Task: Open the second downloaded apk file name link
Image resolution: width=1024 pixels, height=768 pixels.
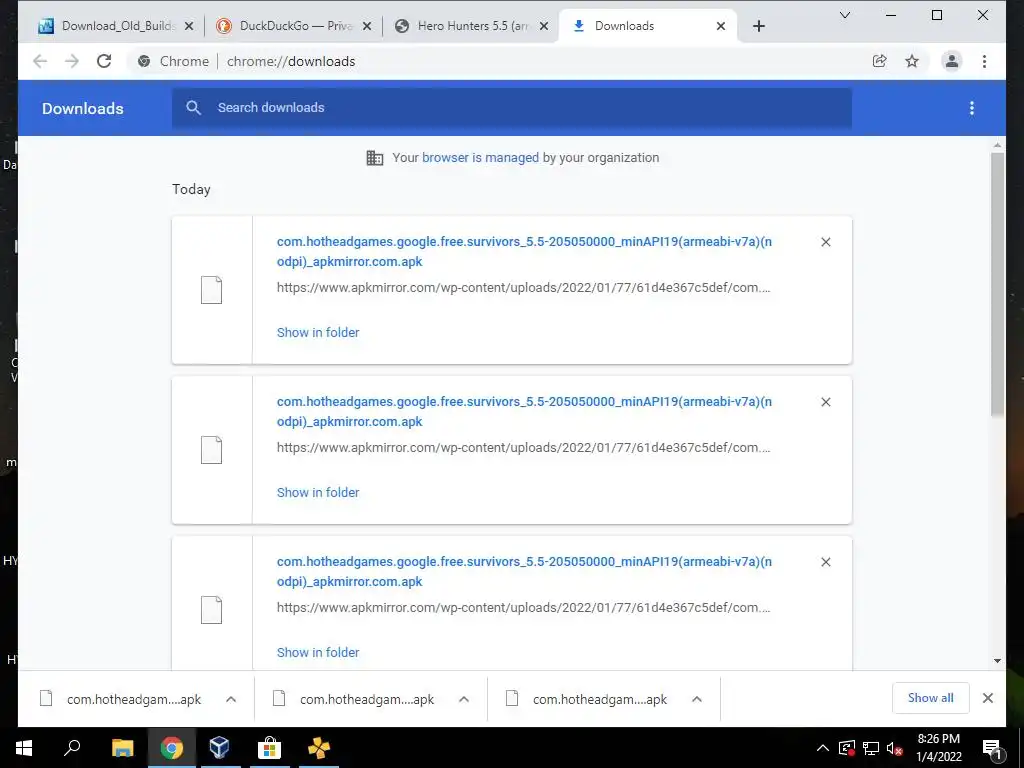Action: tap(524, 411)
